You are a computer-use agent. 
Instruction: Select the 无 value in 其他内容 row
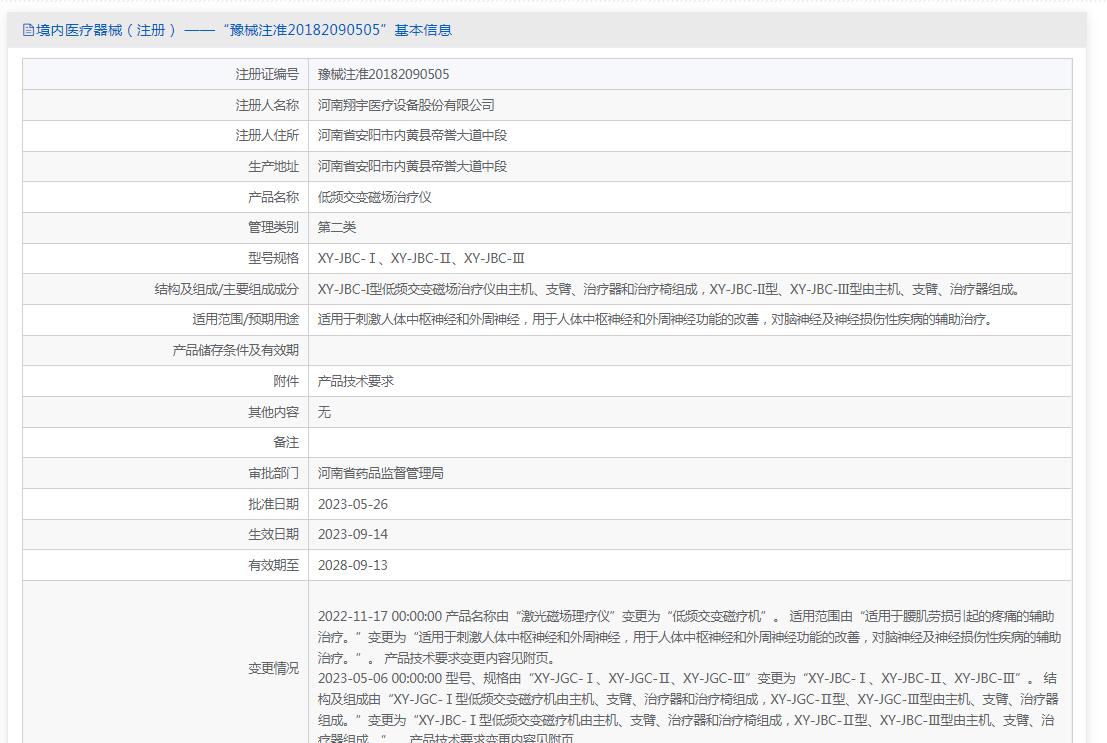(x=324, y=412)
